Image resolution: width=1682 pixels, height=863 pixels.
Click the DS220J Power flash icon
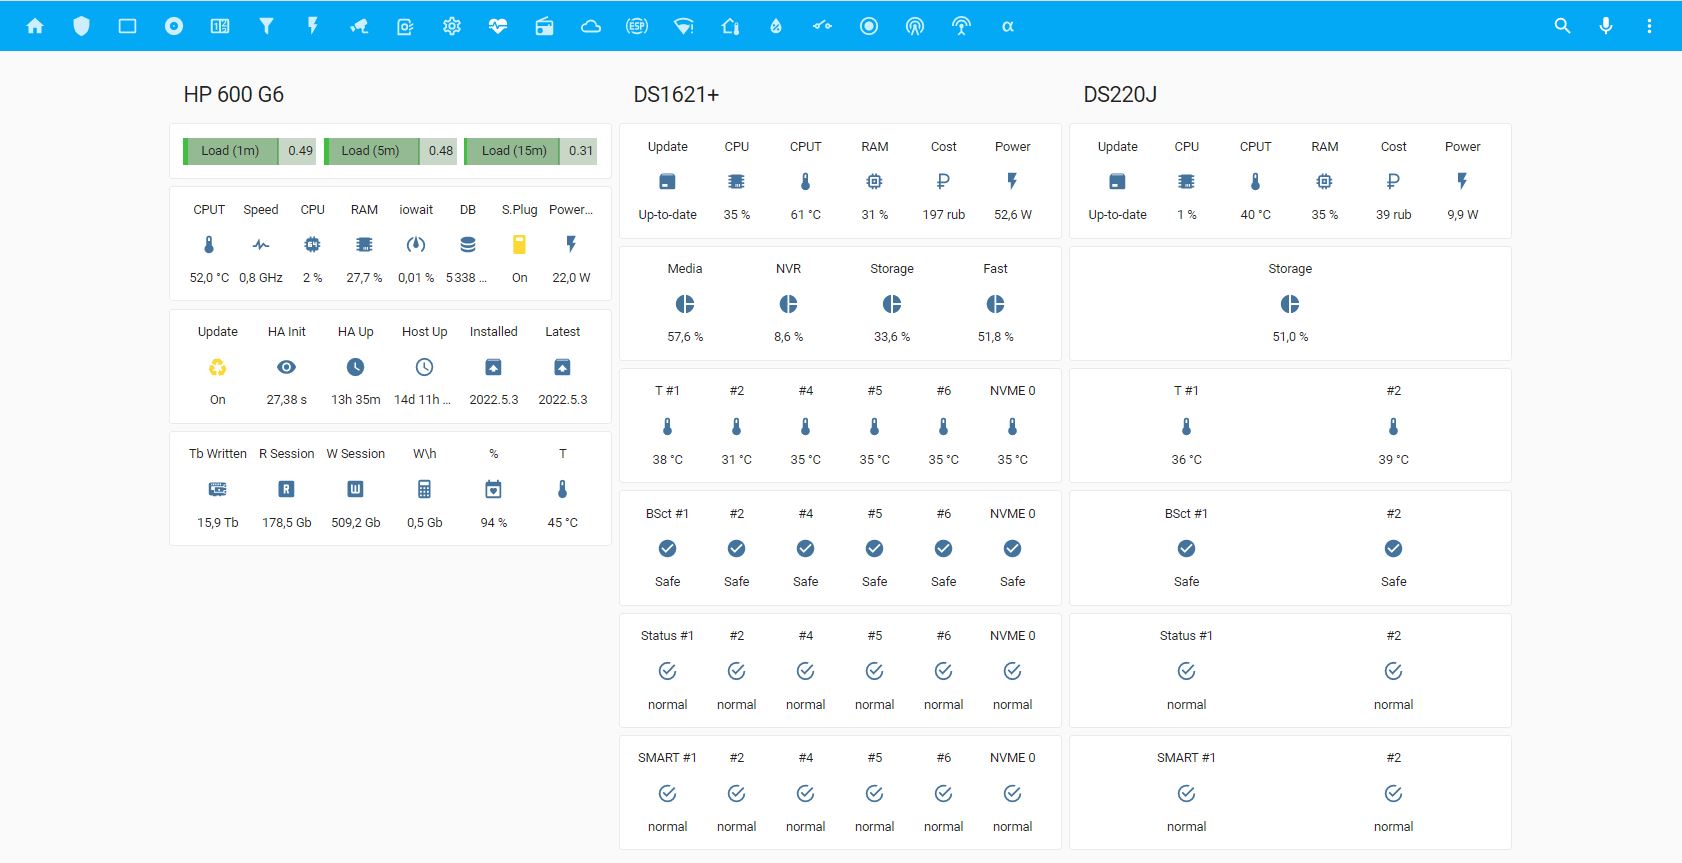[1462, 181]
